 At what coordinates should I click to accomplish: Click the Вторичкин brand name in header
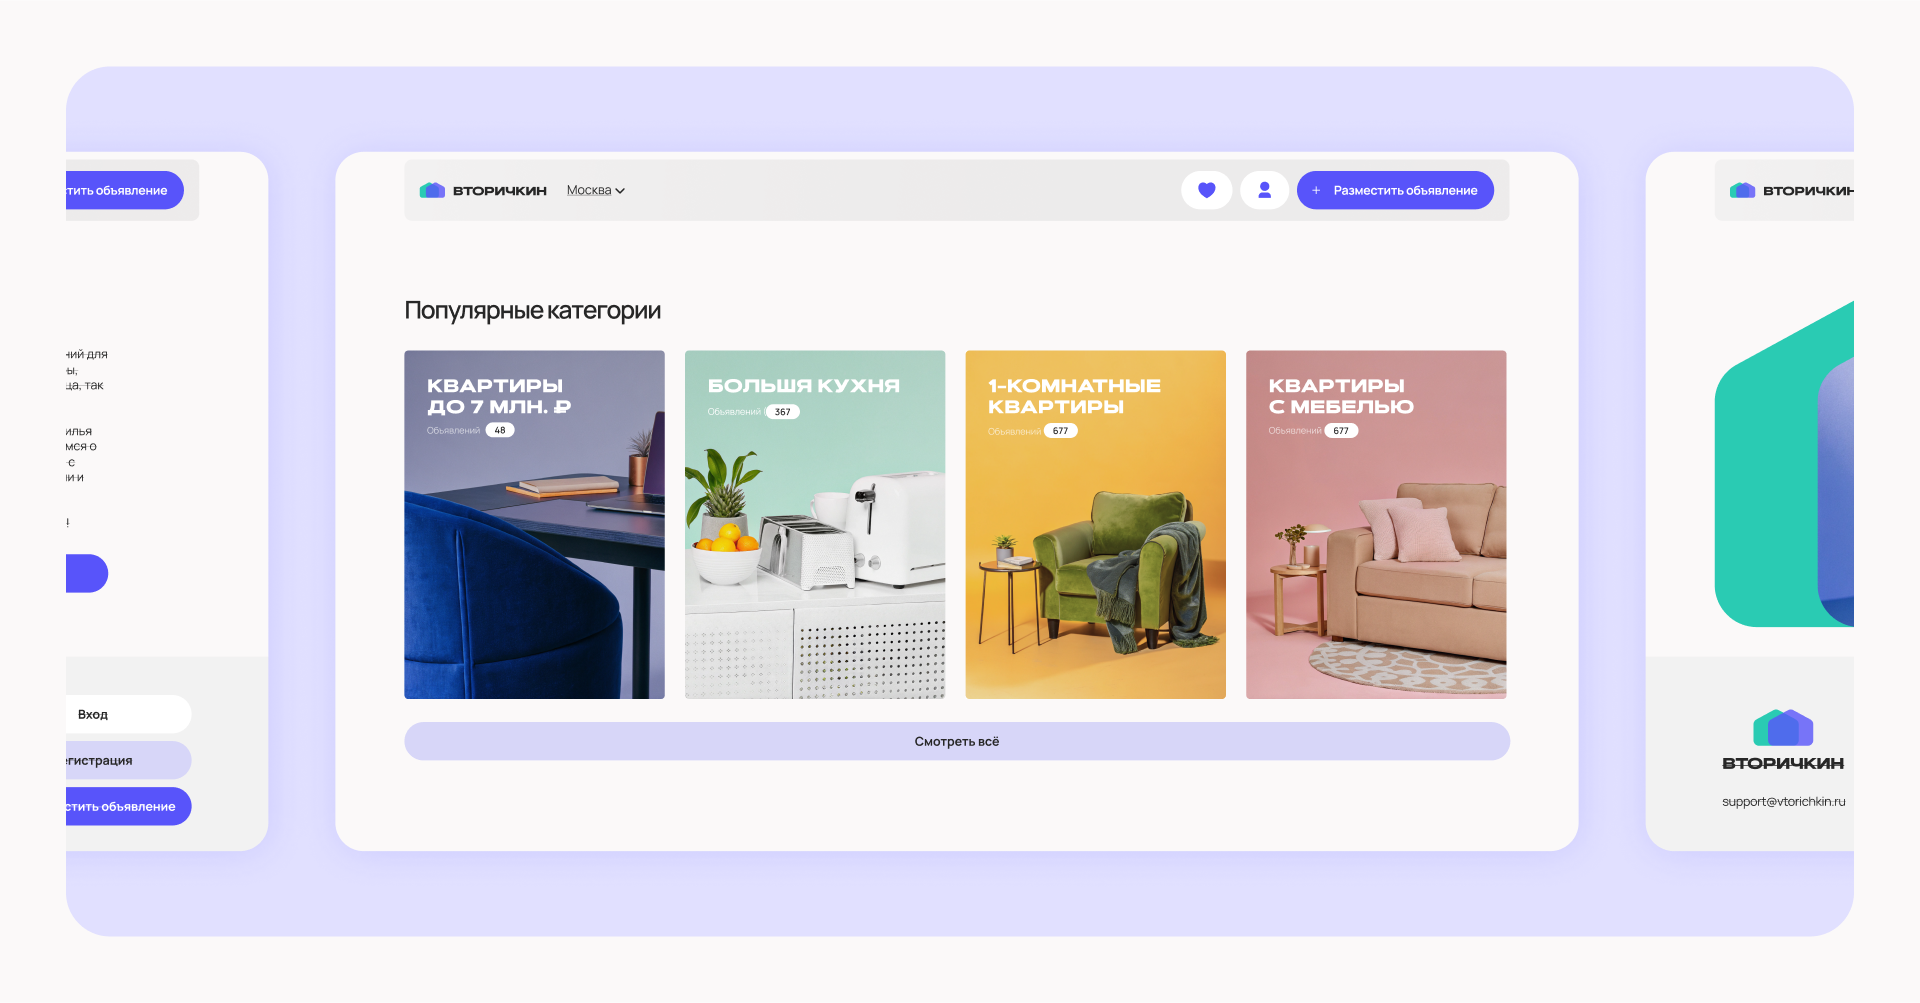pos(500,191)
